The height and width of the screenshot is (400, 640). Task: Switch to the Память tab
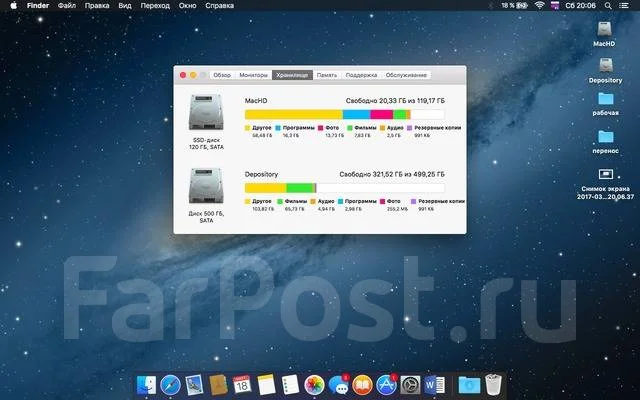tap(327, 75)
